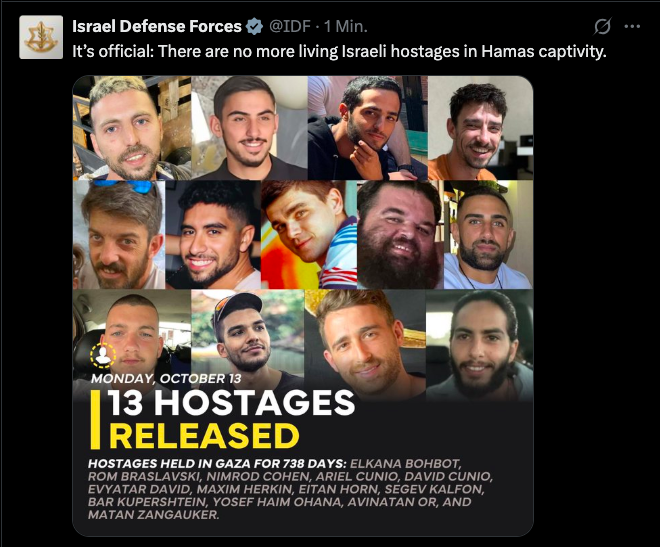Open the Israel Defense Forces display name
The height and width of the screenshot is (547, 660).
[x=157, y=27]
